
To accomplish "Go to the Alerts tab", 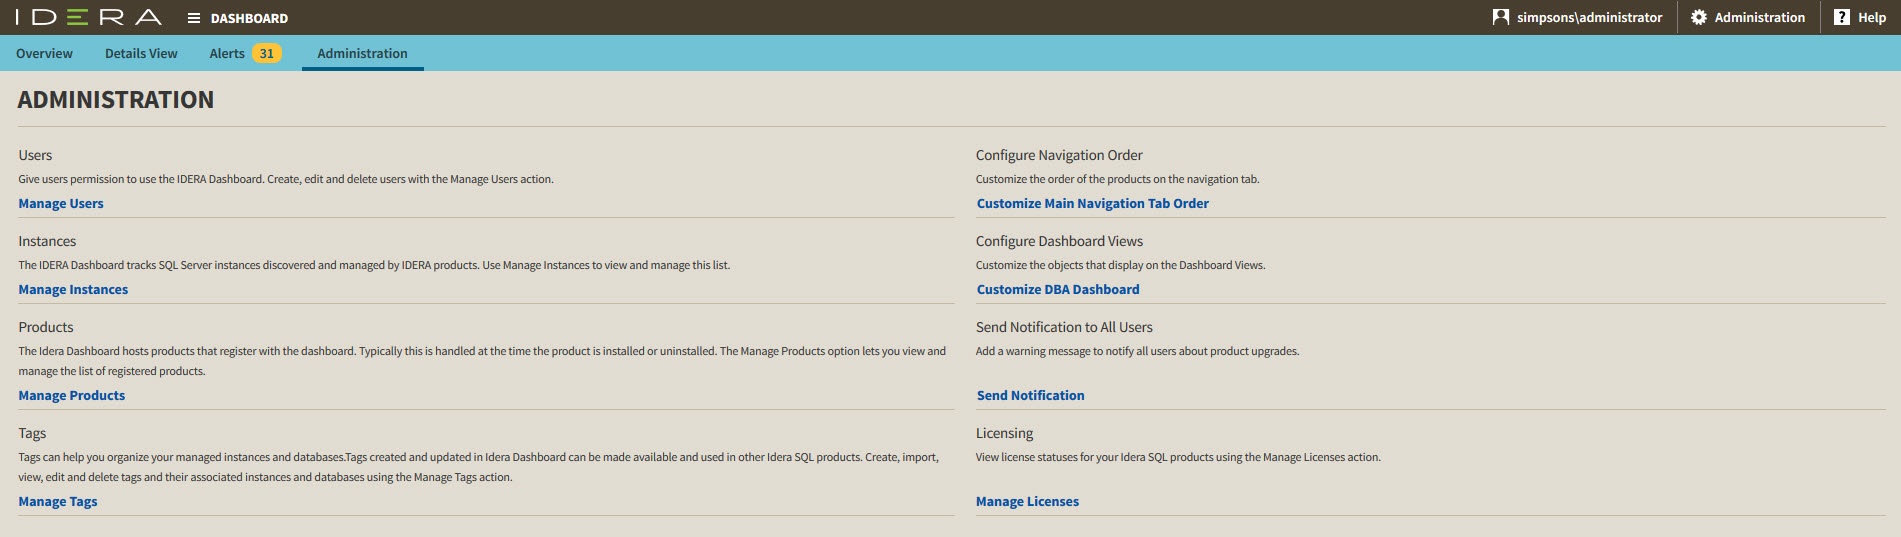I will coord(227,53).
